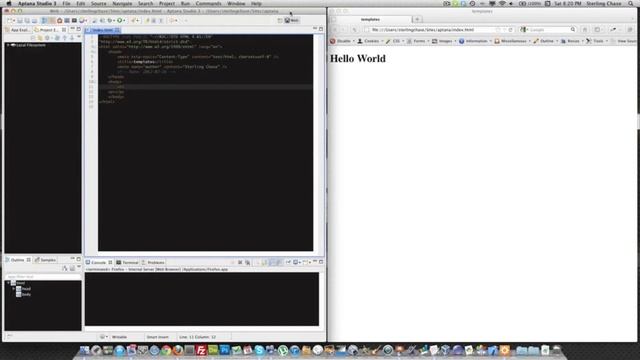Switch to the App Explorer tab
The height and width of the screenshot is (360, 640).
pyautogui.click(x=18, y=30)
